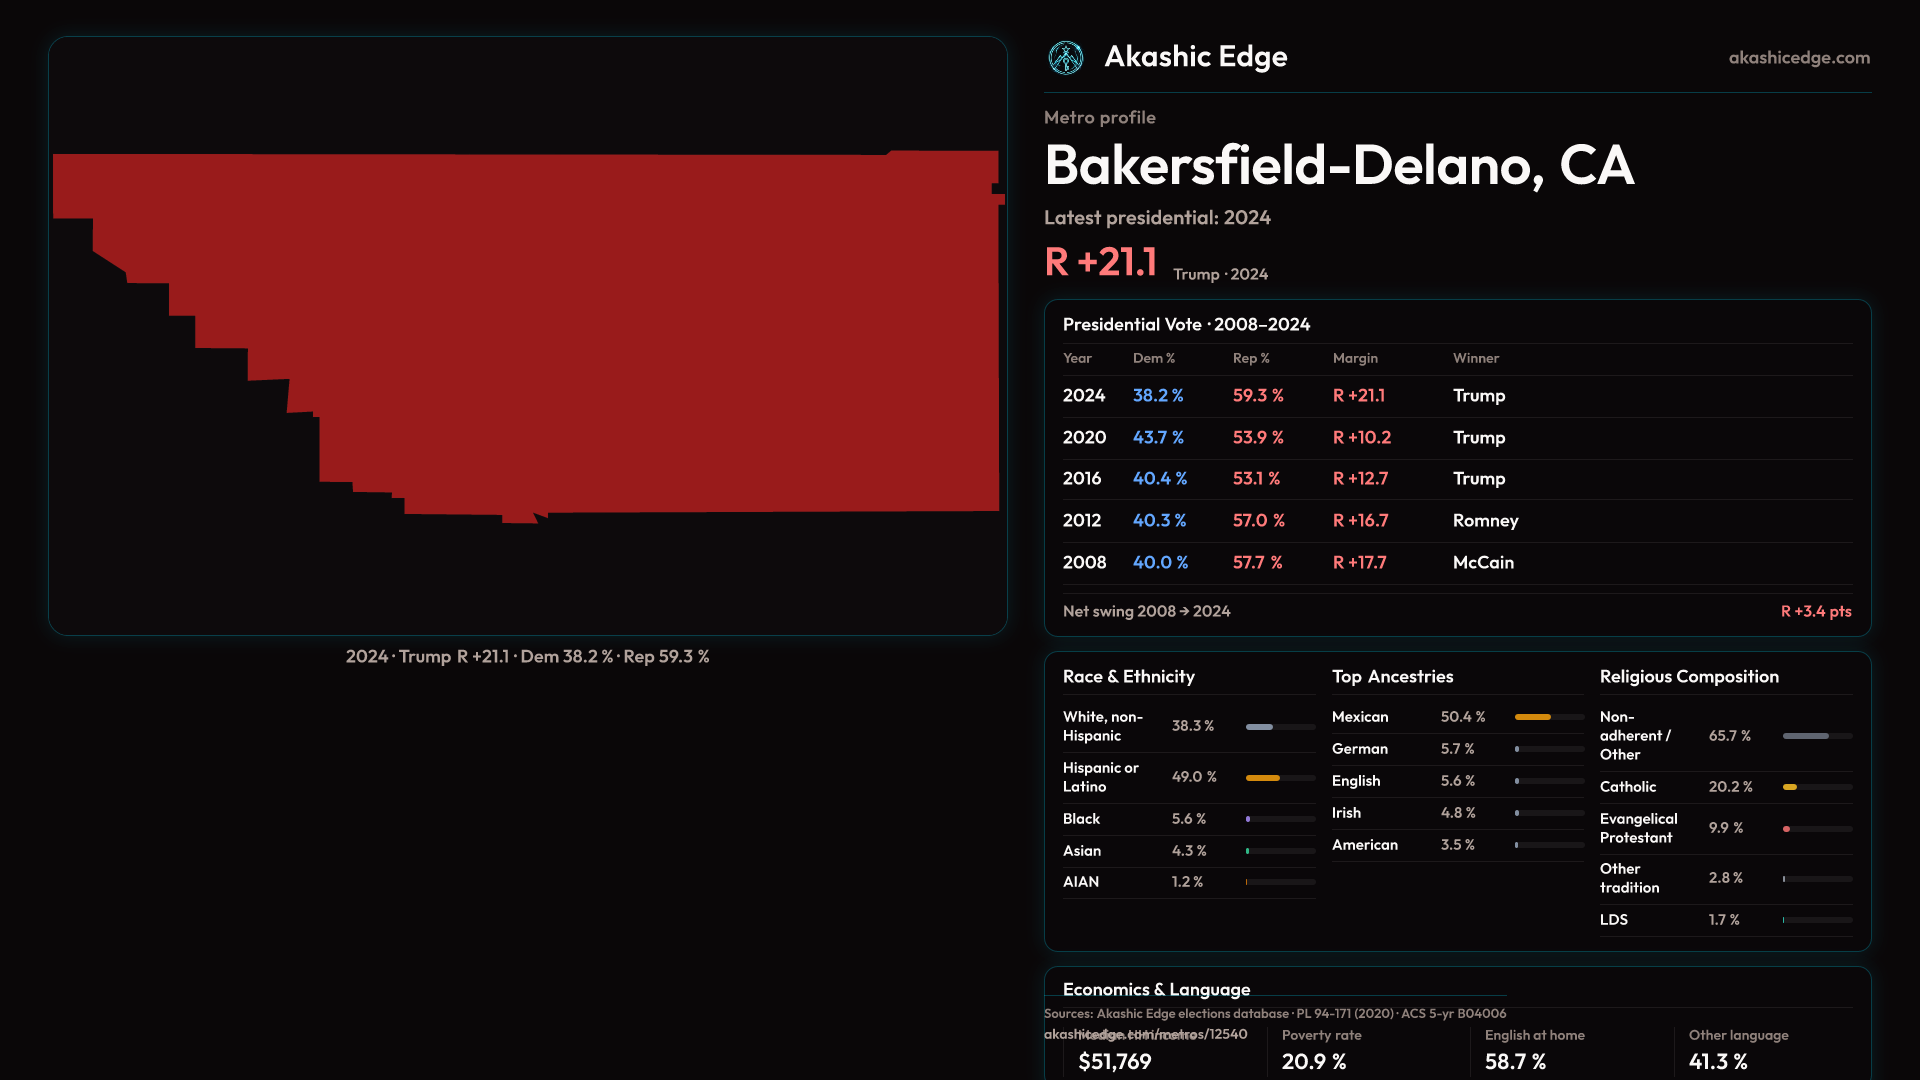Click the Akashic Edge brand title
This screenshot has width=1920, height=1080.
point(1195,57)
